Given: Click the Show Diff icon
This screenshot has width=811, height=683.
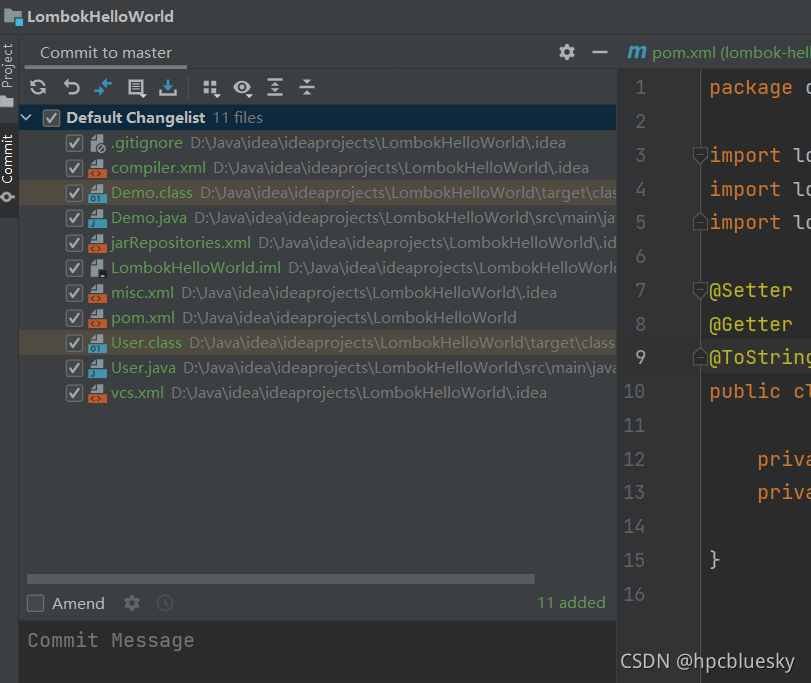Looking at the screenshot, I should (103, 87).
